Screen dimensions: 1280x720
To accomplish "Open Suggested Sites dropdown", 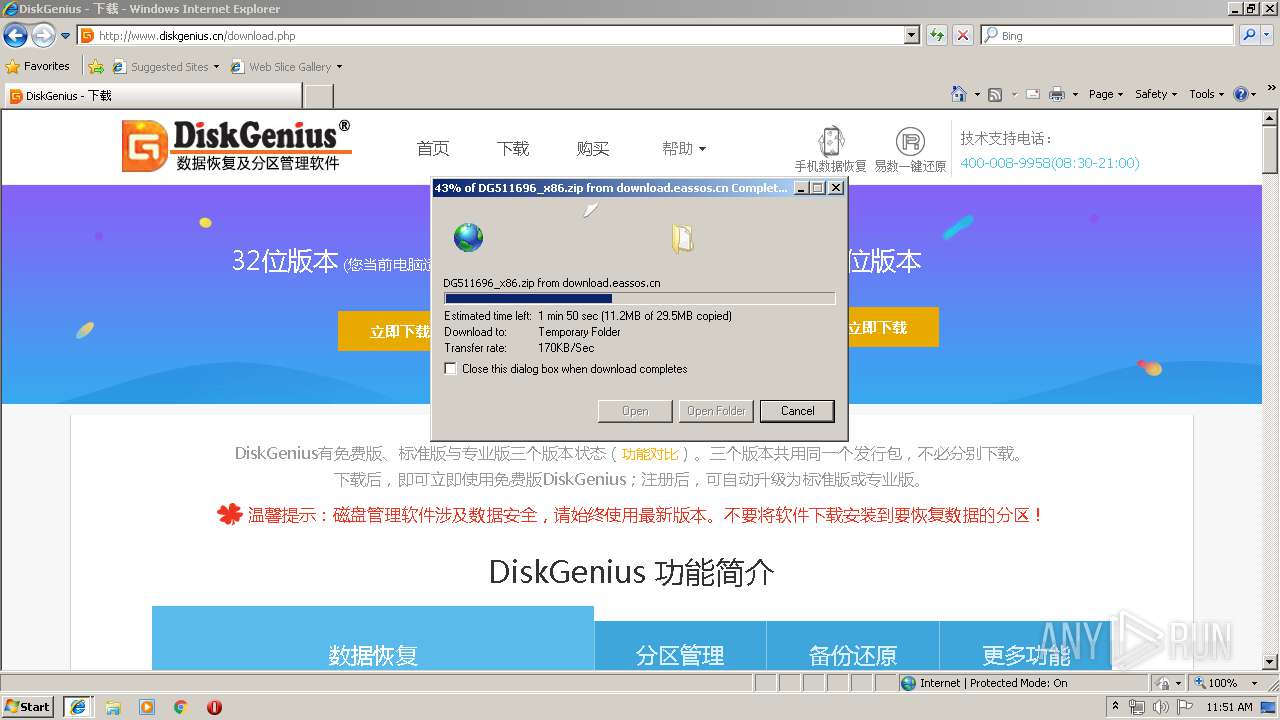I will 165,67.
